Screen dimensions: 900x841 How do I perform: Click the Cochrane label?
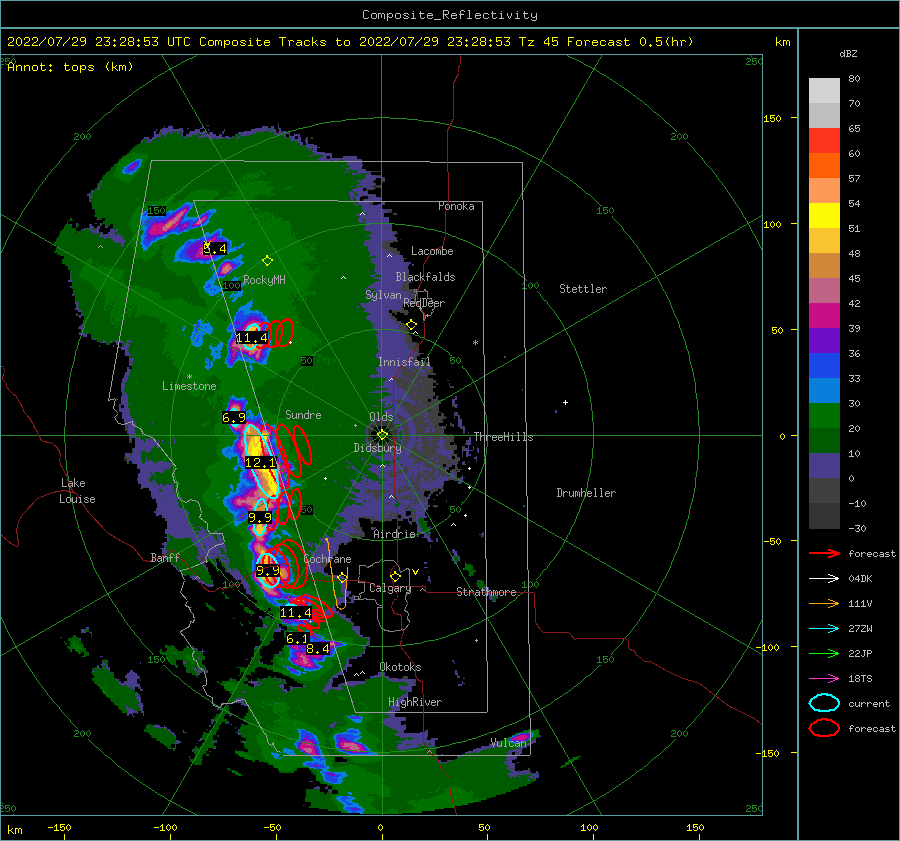click(327, 559)
